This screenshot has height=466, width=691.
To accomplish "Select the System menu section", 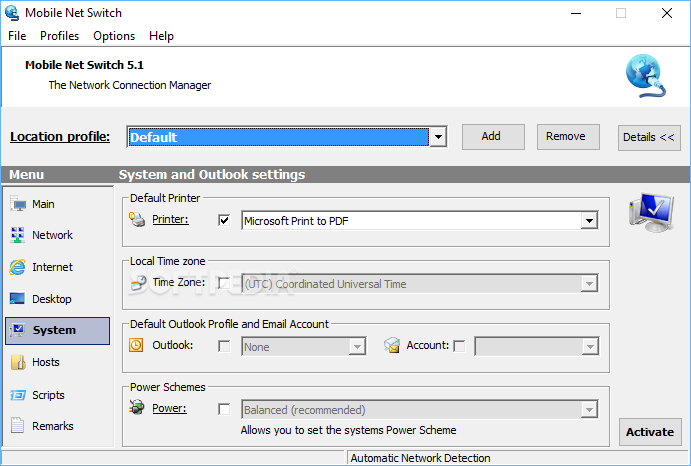I will (57, 330).
